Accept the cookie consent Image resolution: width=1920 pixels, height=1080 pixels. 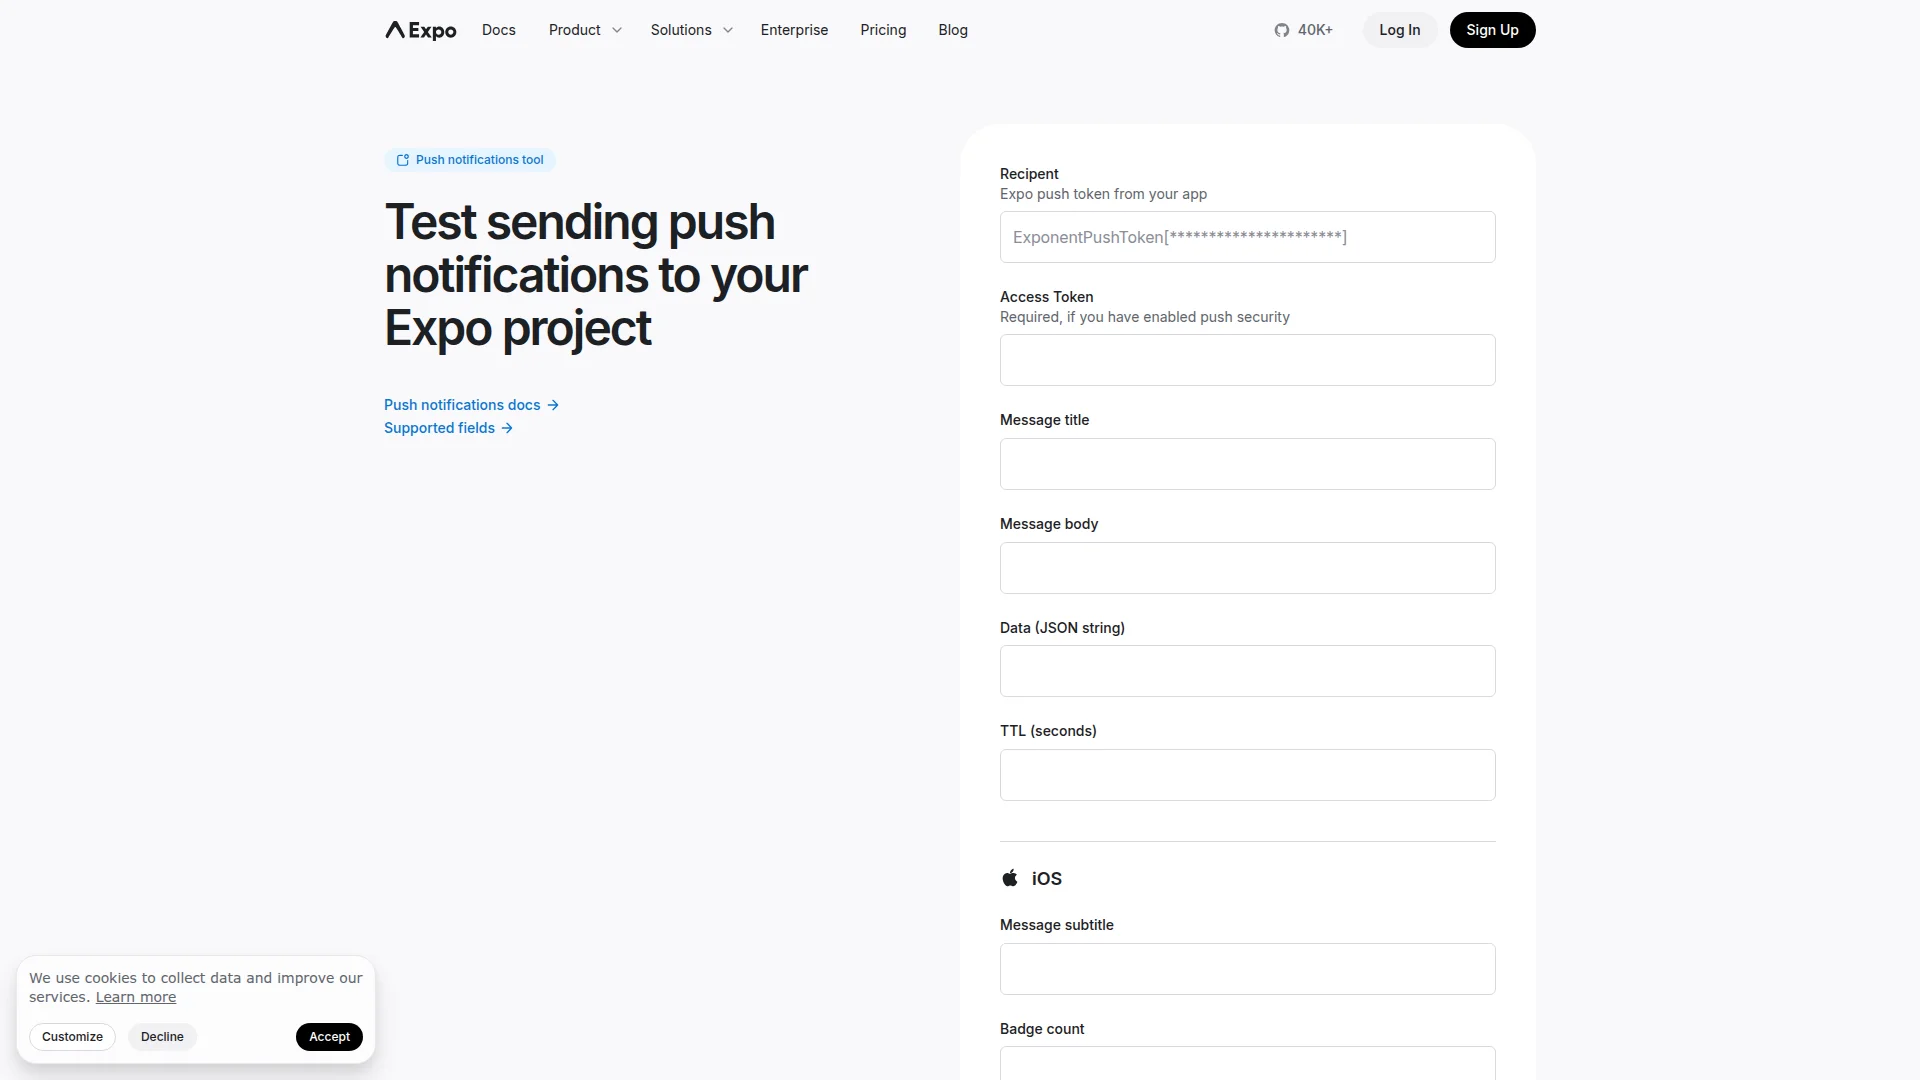[329, 1036]
